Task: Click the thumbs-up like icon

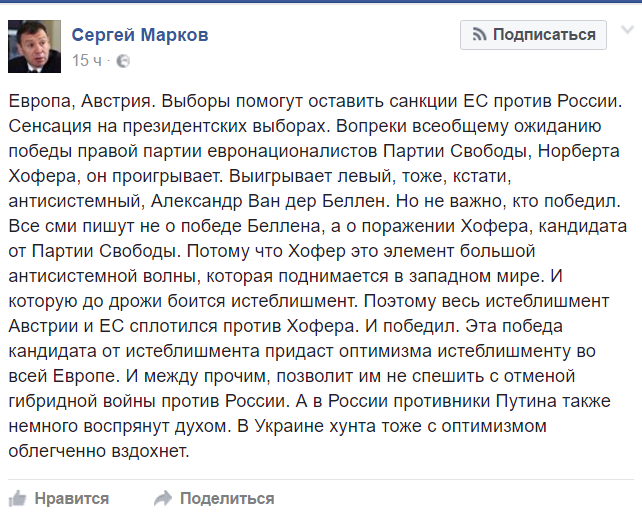Action: click(17, 499)
